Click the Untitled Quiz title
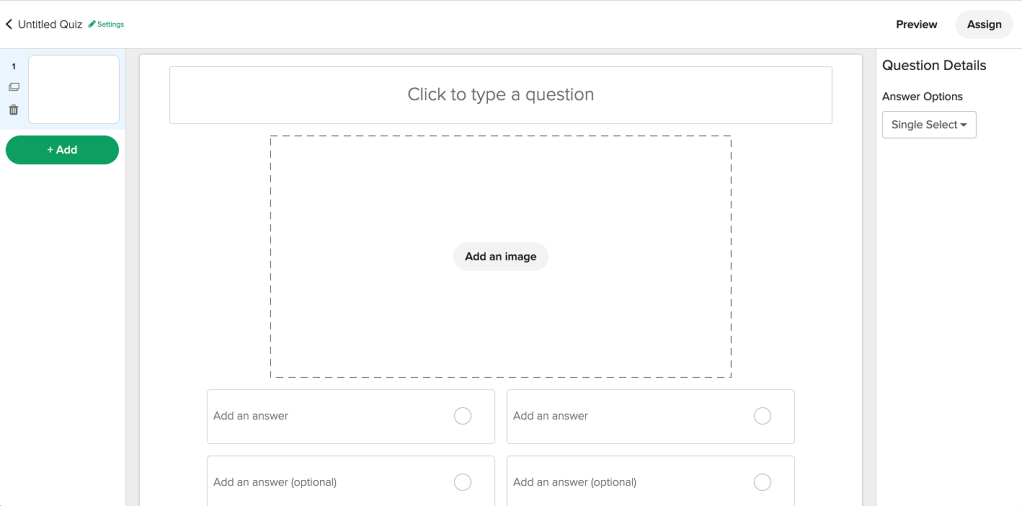The image size is (1022, 506). pyautogui.click(x=50, y=24)
